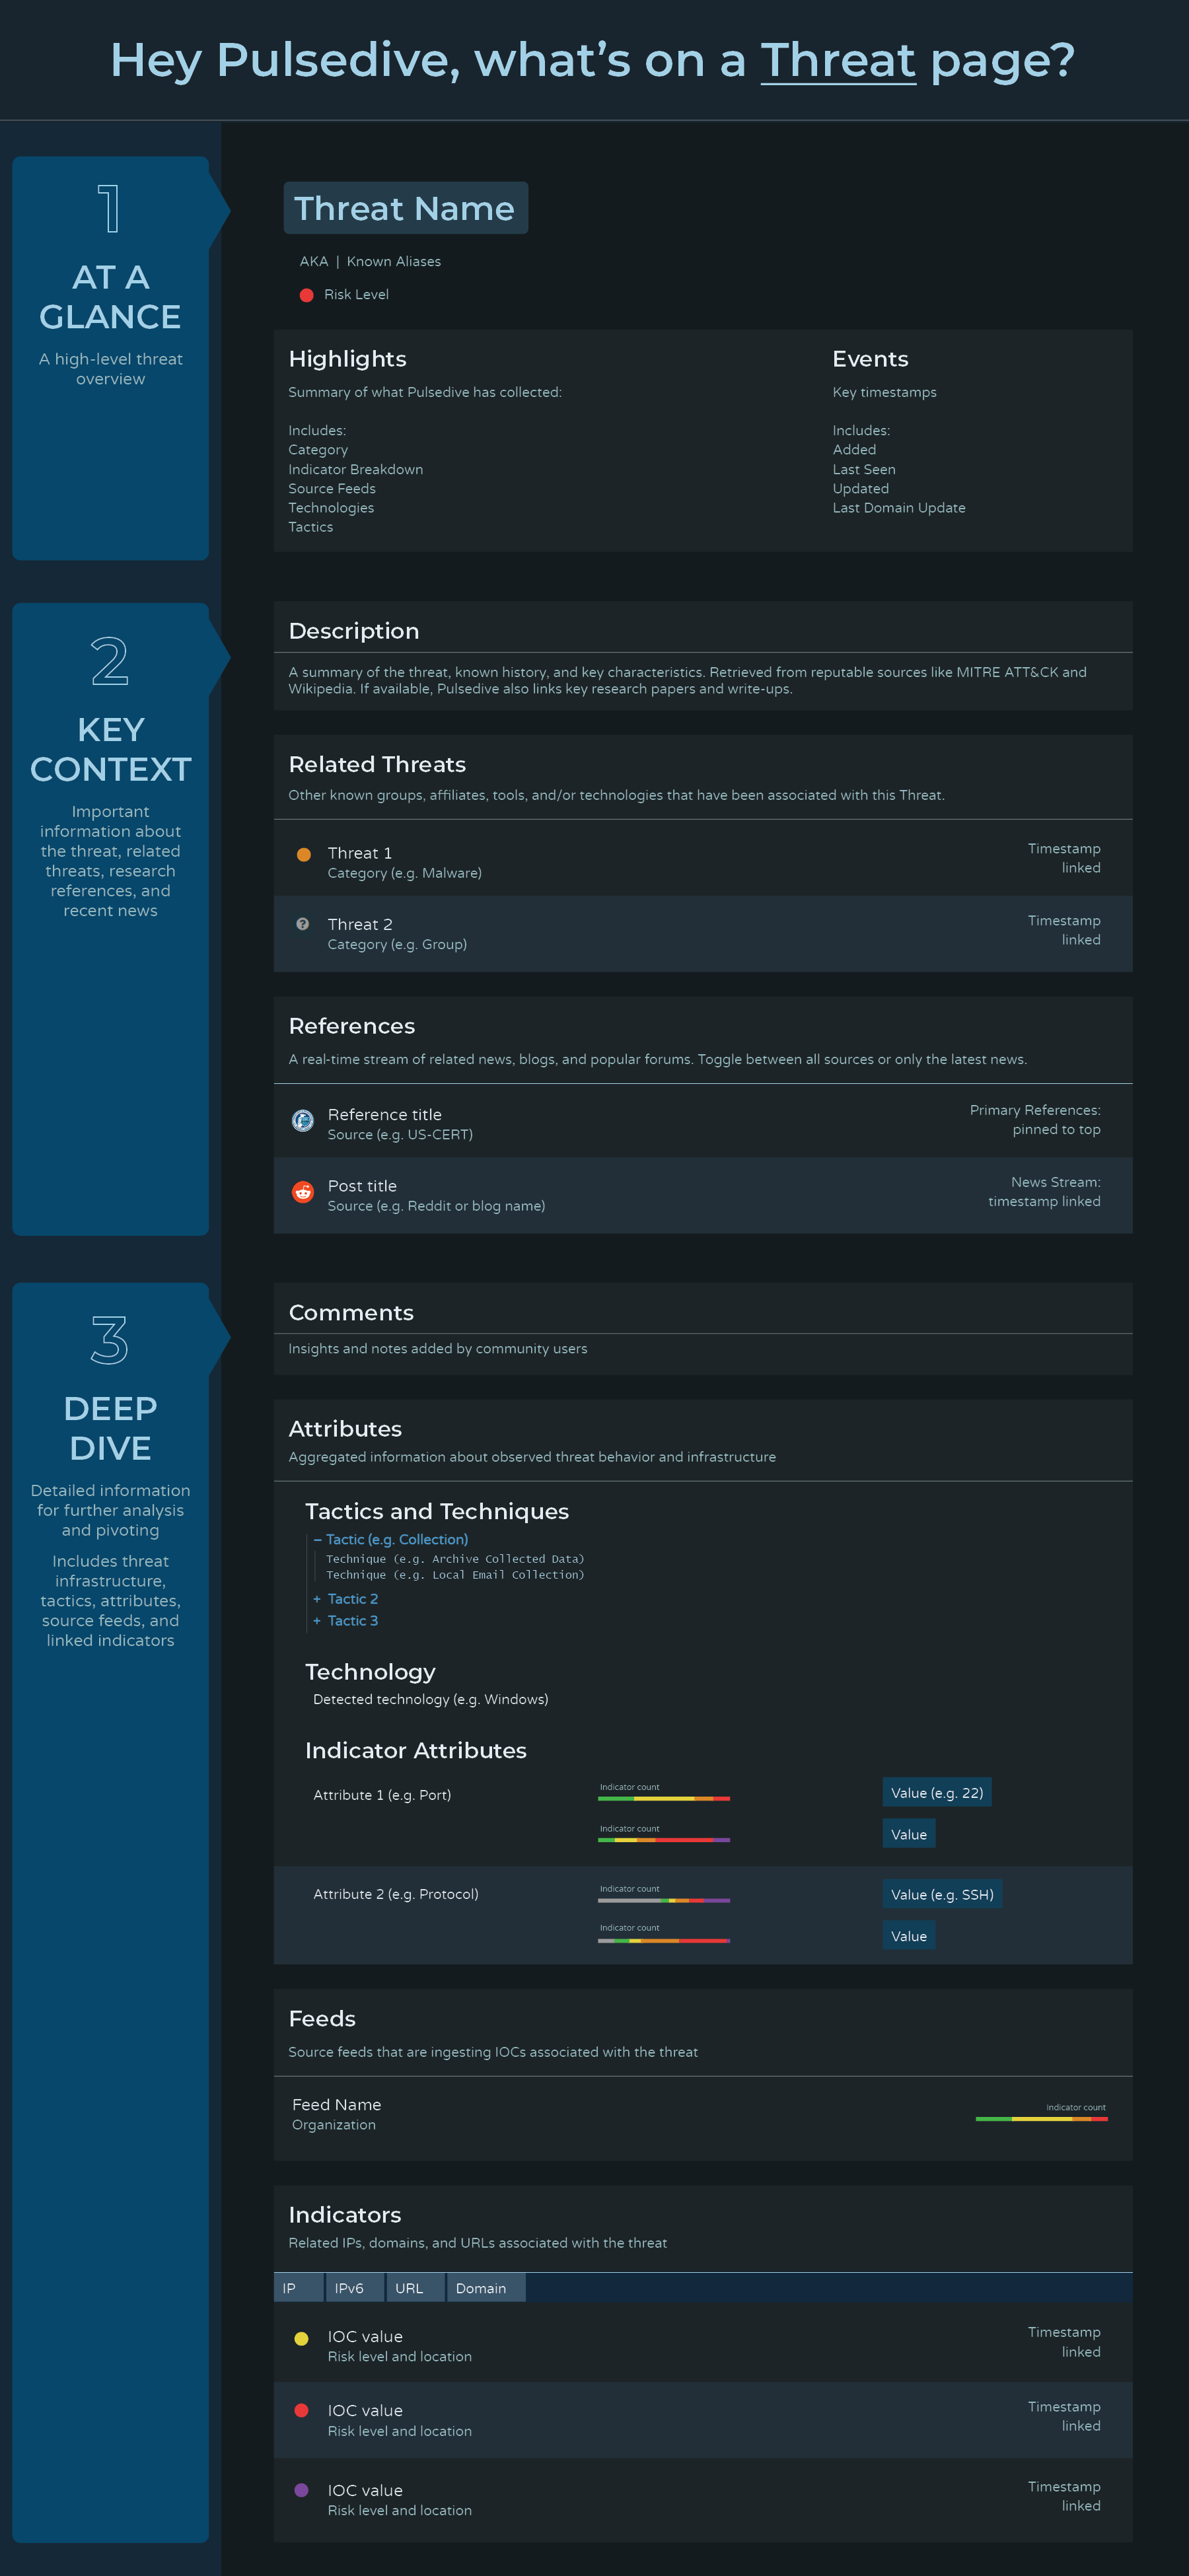Open the Reference title entry
Viewport: 1189px width, 2576px height.
point(703,1122)
